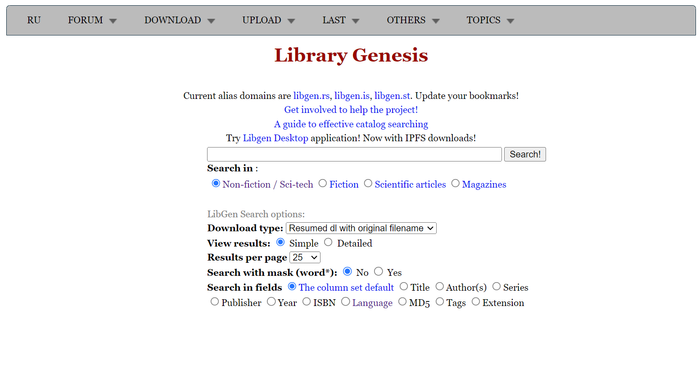Click the Search! button
Image resolution: width=700 pixels, height=377 pixels.
(525, 155)
